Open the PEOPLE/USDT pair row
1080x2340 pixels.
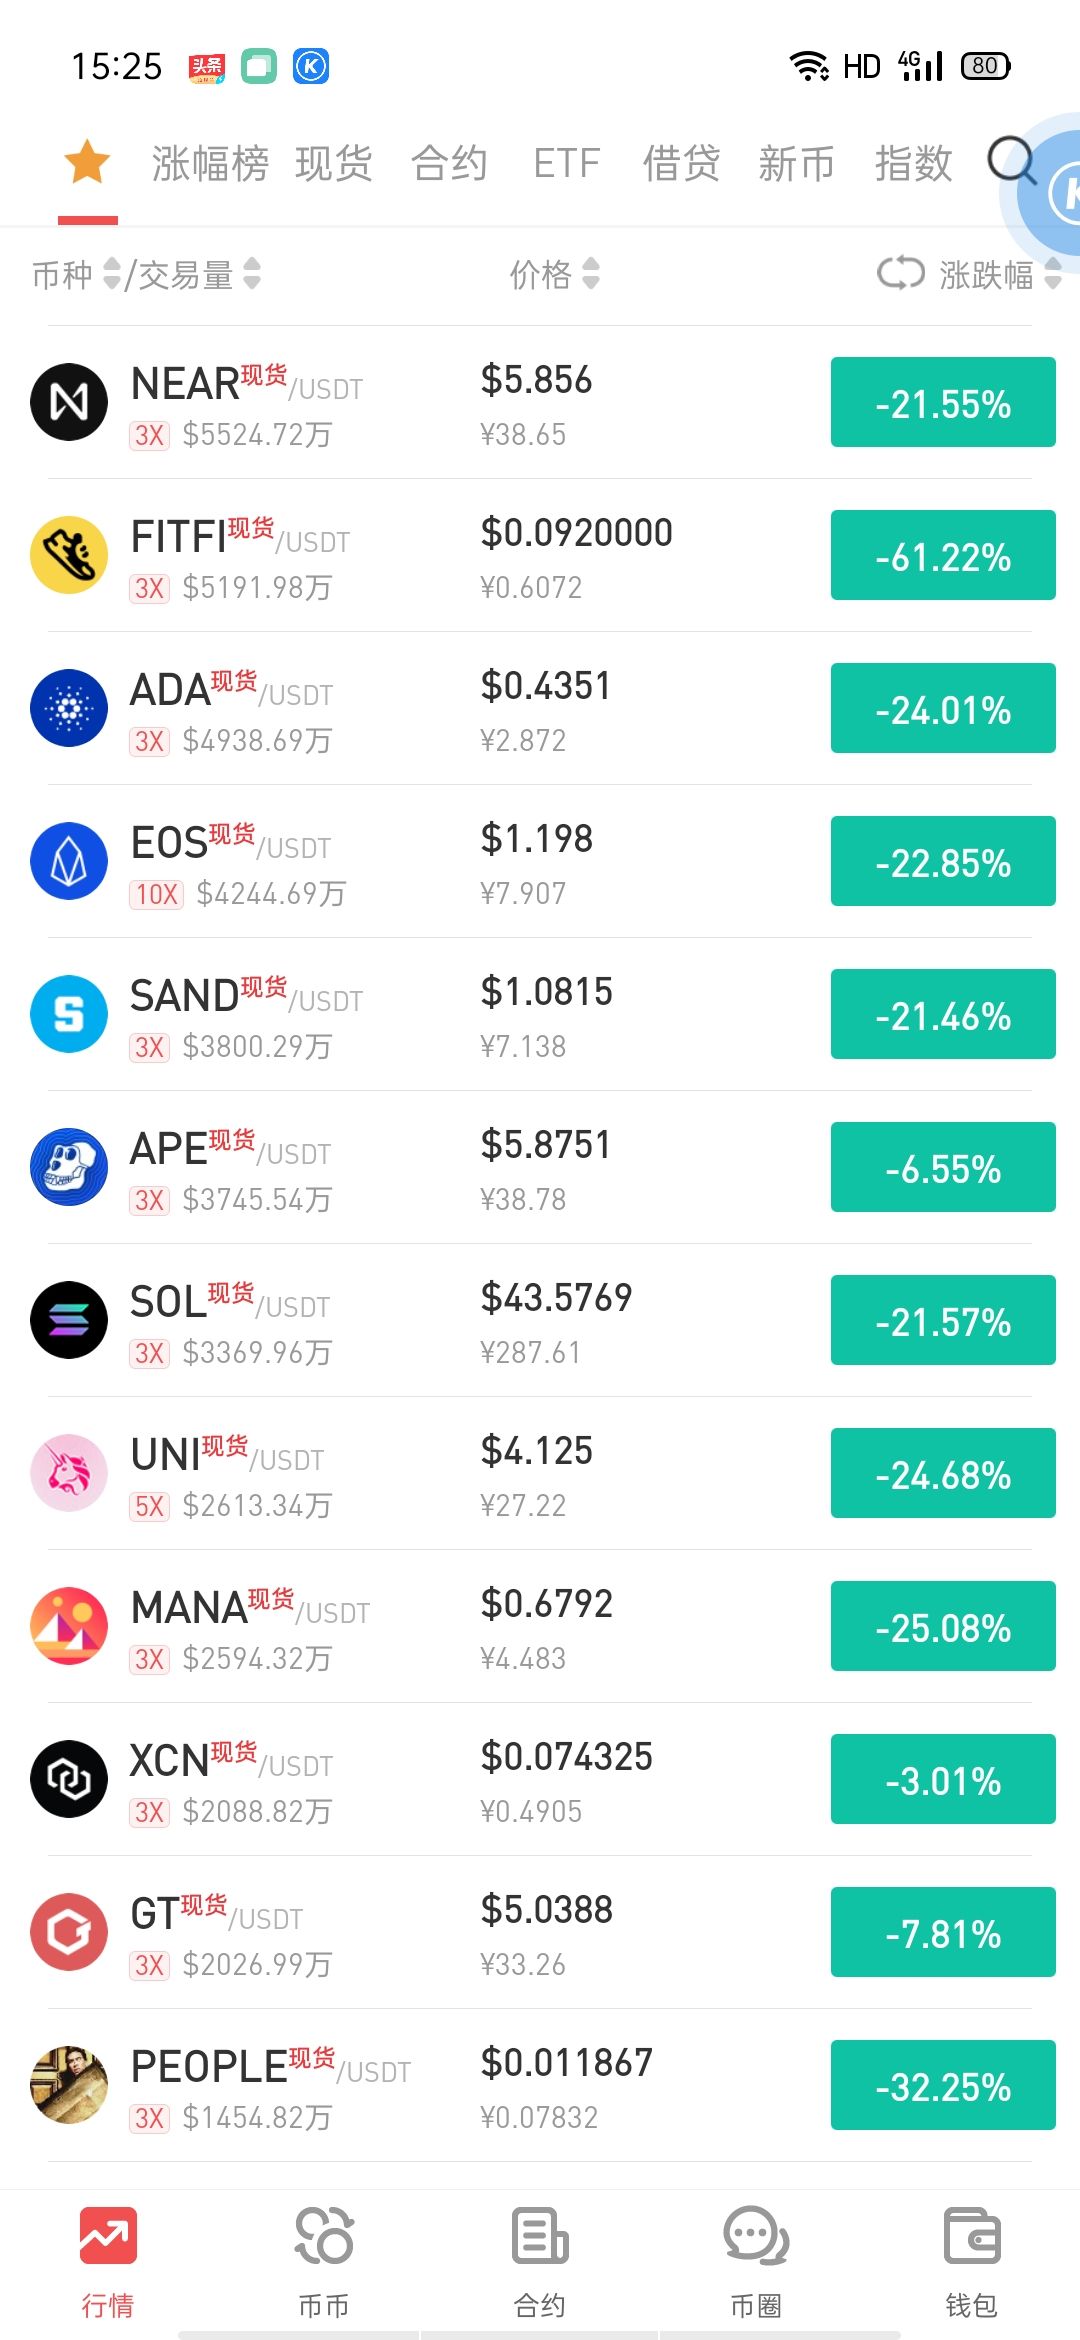[x=540, y=2085]
